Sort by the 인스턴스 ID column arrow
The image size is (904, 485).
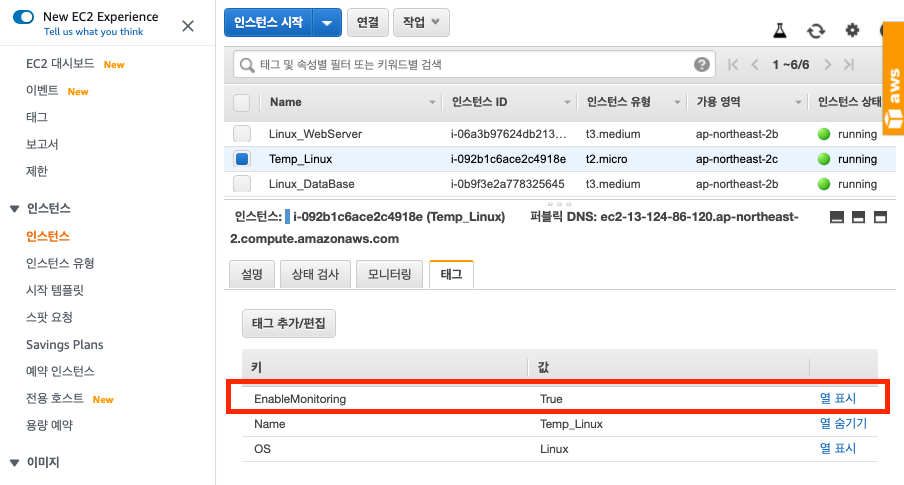(567, 103)
